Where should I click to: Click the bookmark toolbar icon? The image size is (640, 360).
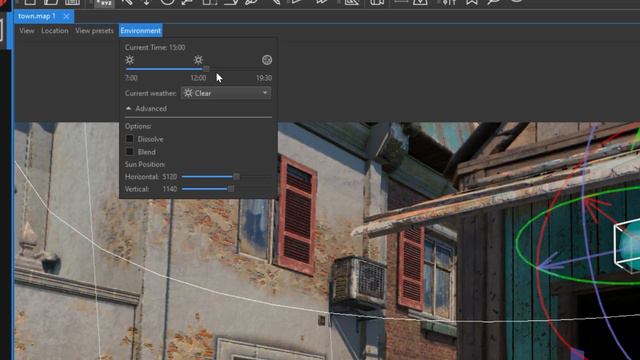pyautogui.click(x=472, y=2)
